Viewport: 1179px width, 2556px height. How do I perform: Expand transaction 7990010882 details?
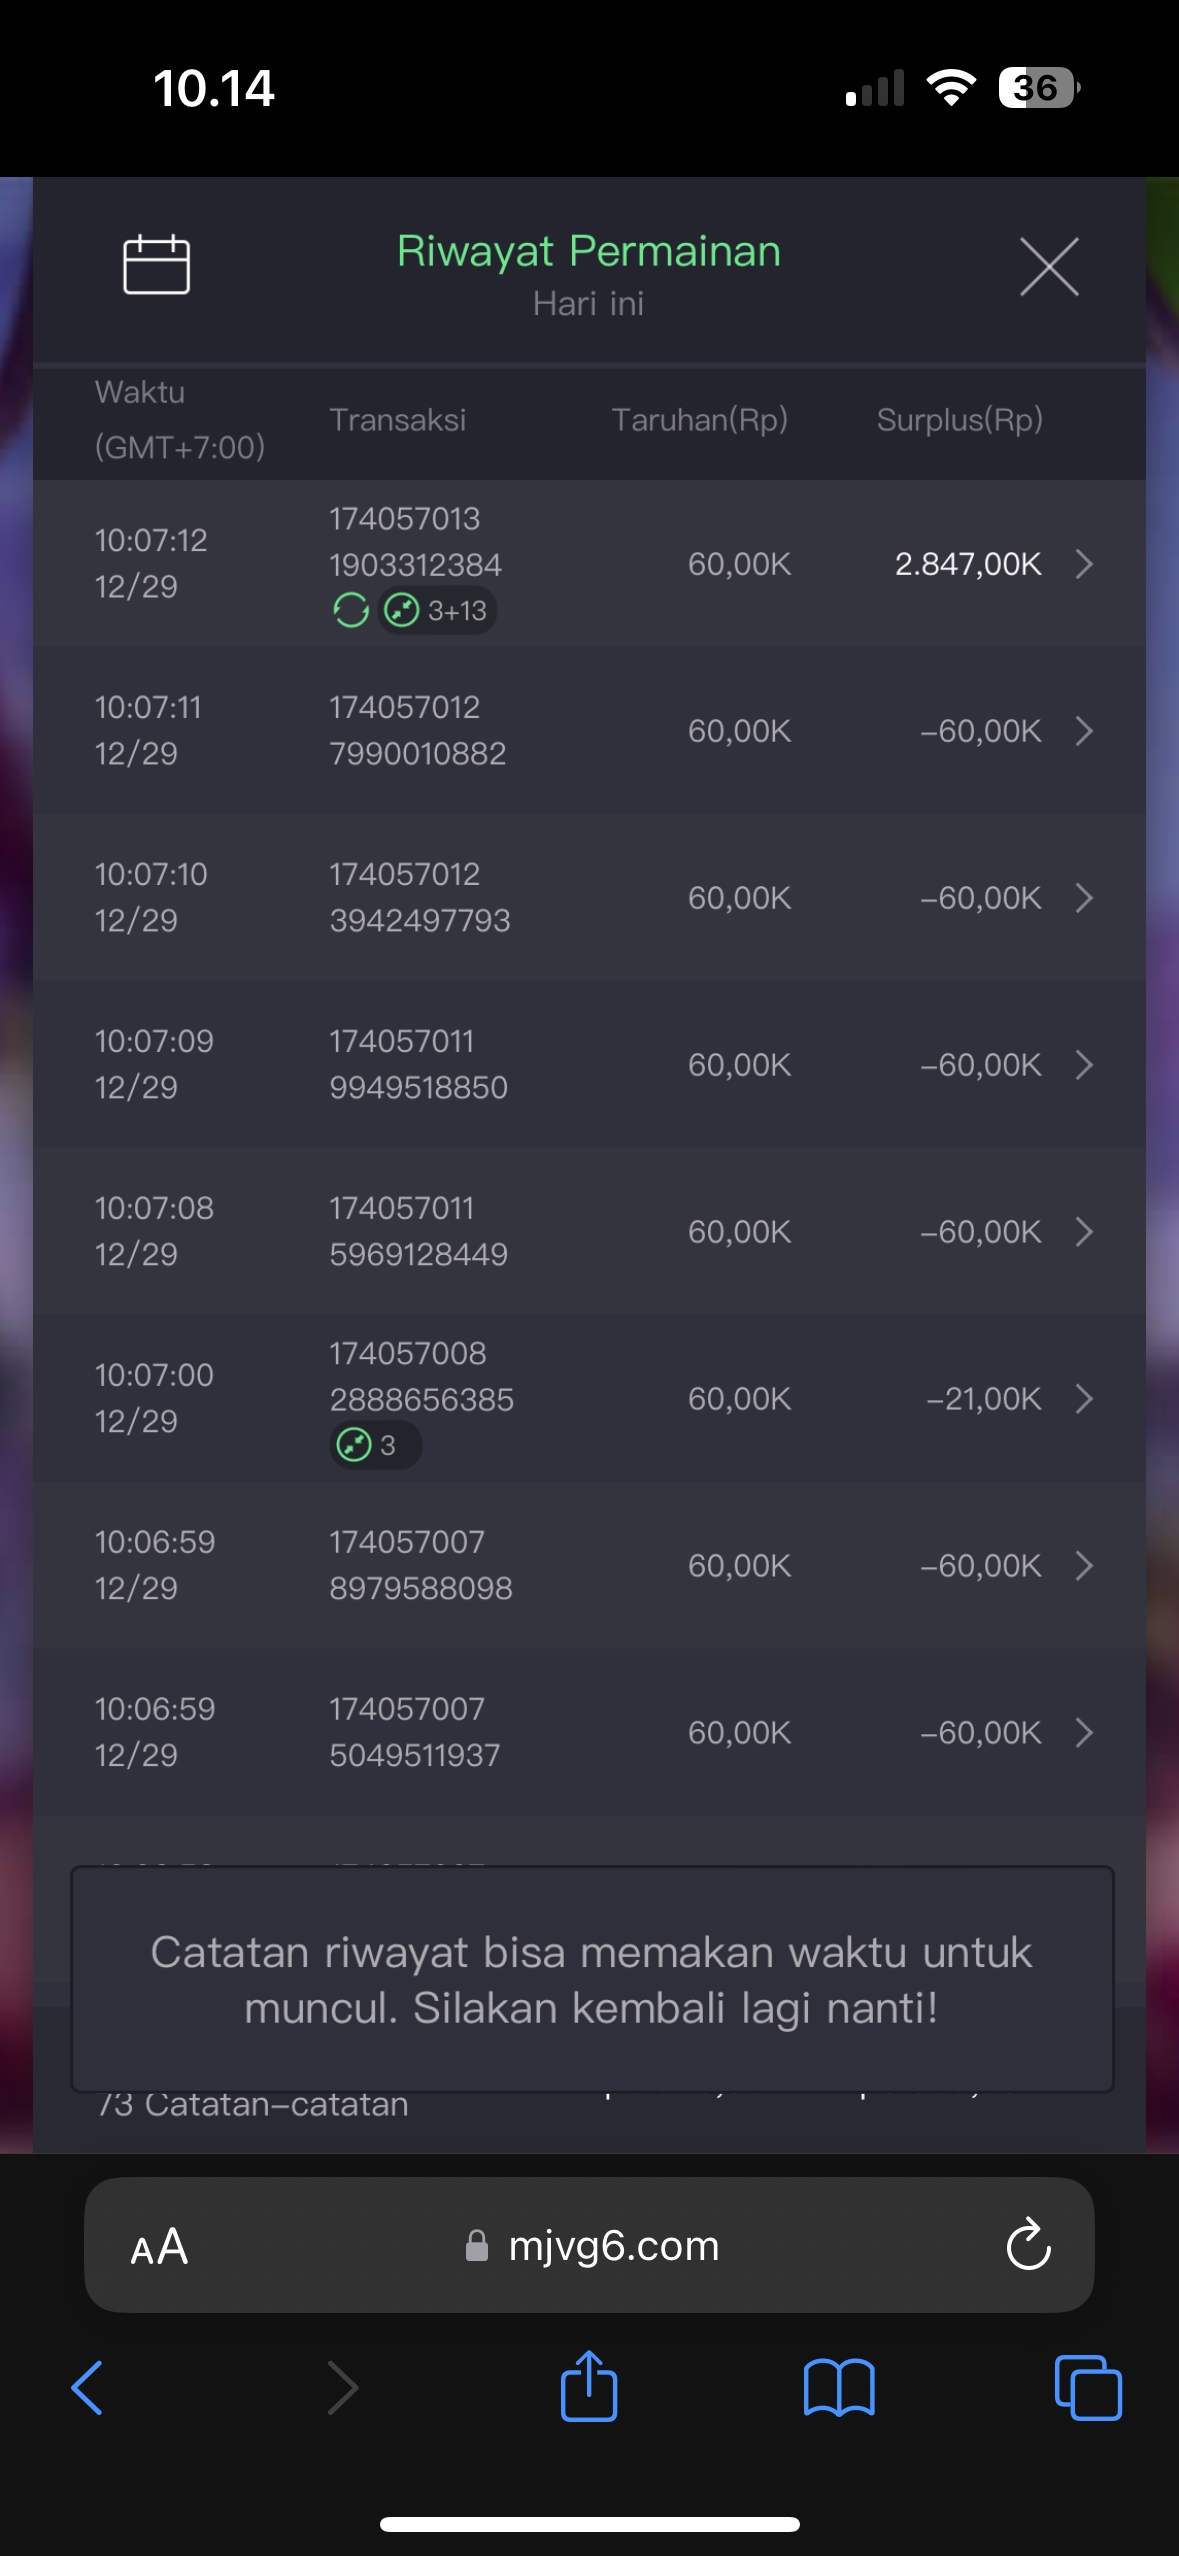(x=1084, y=731)
